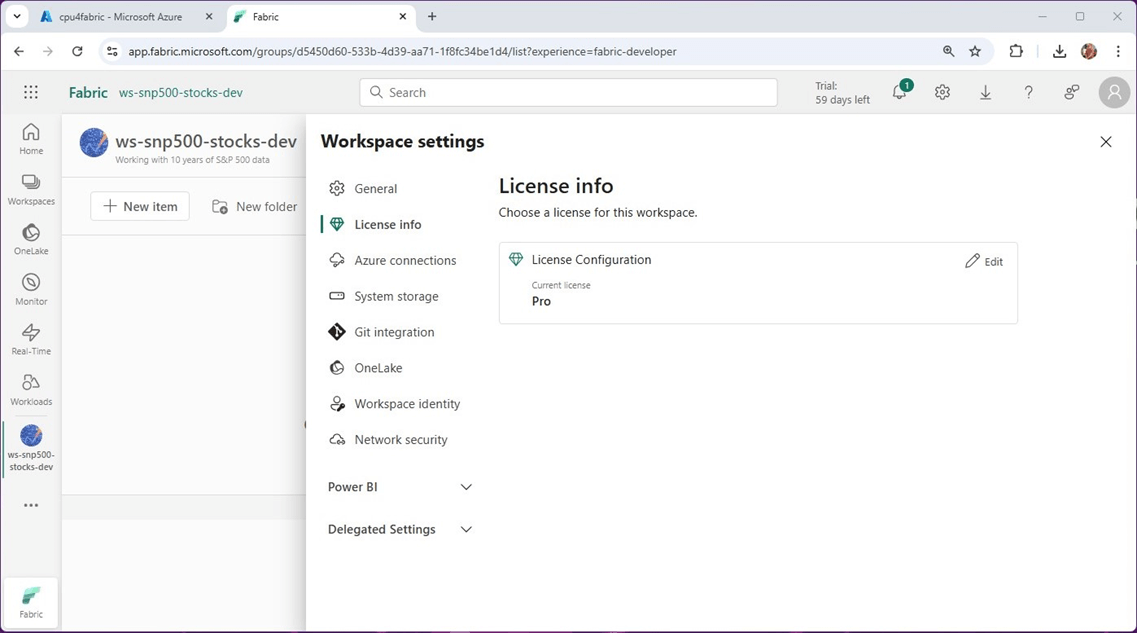Image resolution: width=1137 pixels, height=633 pixels.
Task: Click the workspace logo image beside ws-snp500-stocks-dev
Action: [94, 142]
